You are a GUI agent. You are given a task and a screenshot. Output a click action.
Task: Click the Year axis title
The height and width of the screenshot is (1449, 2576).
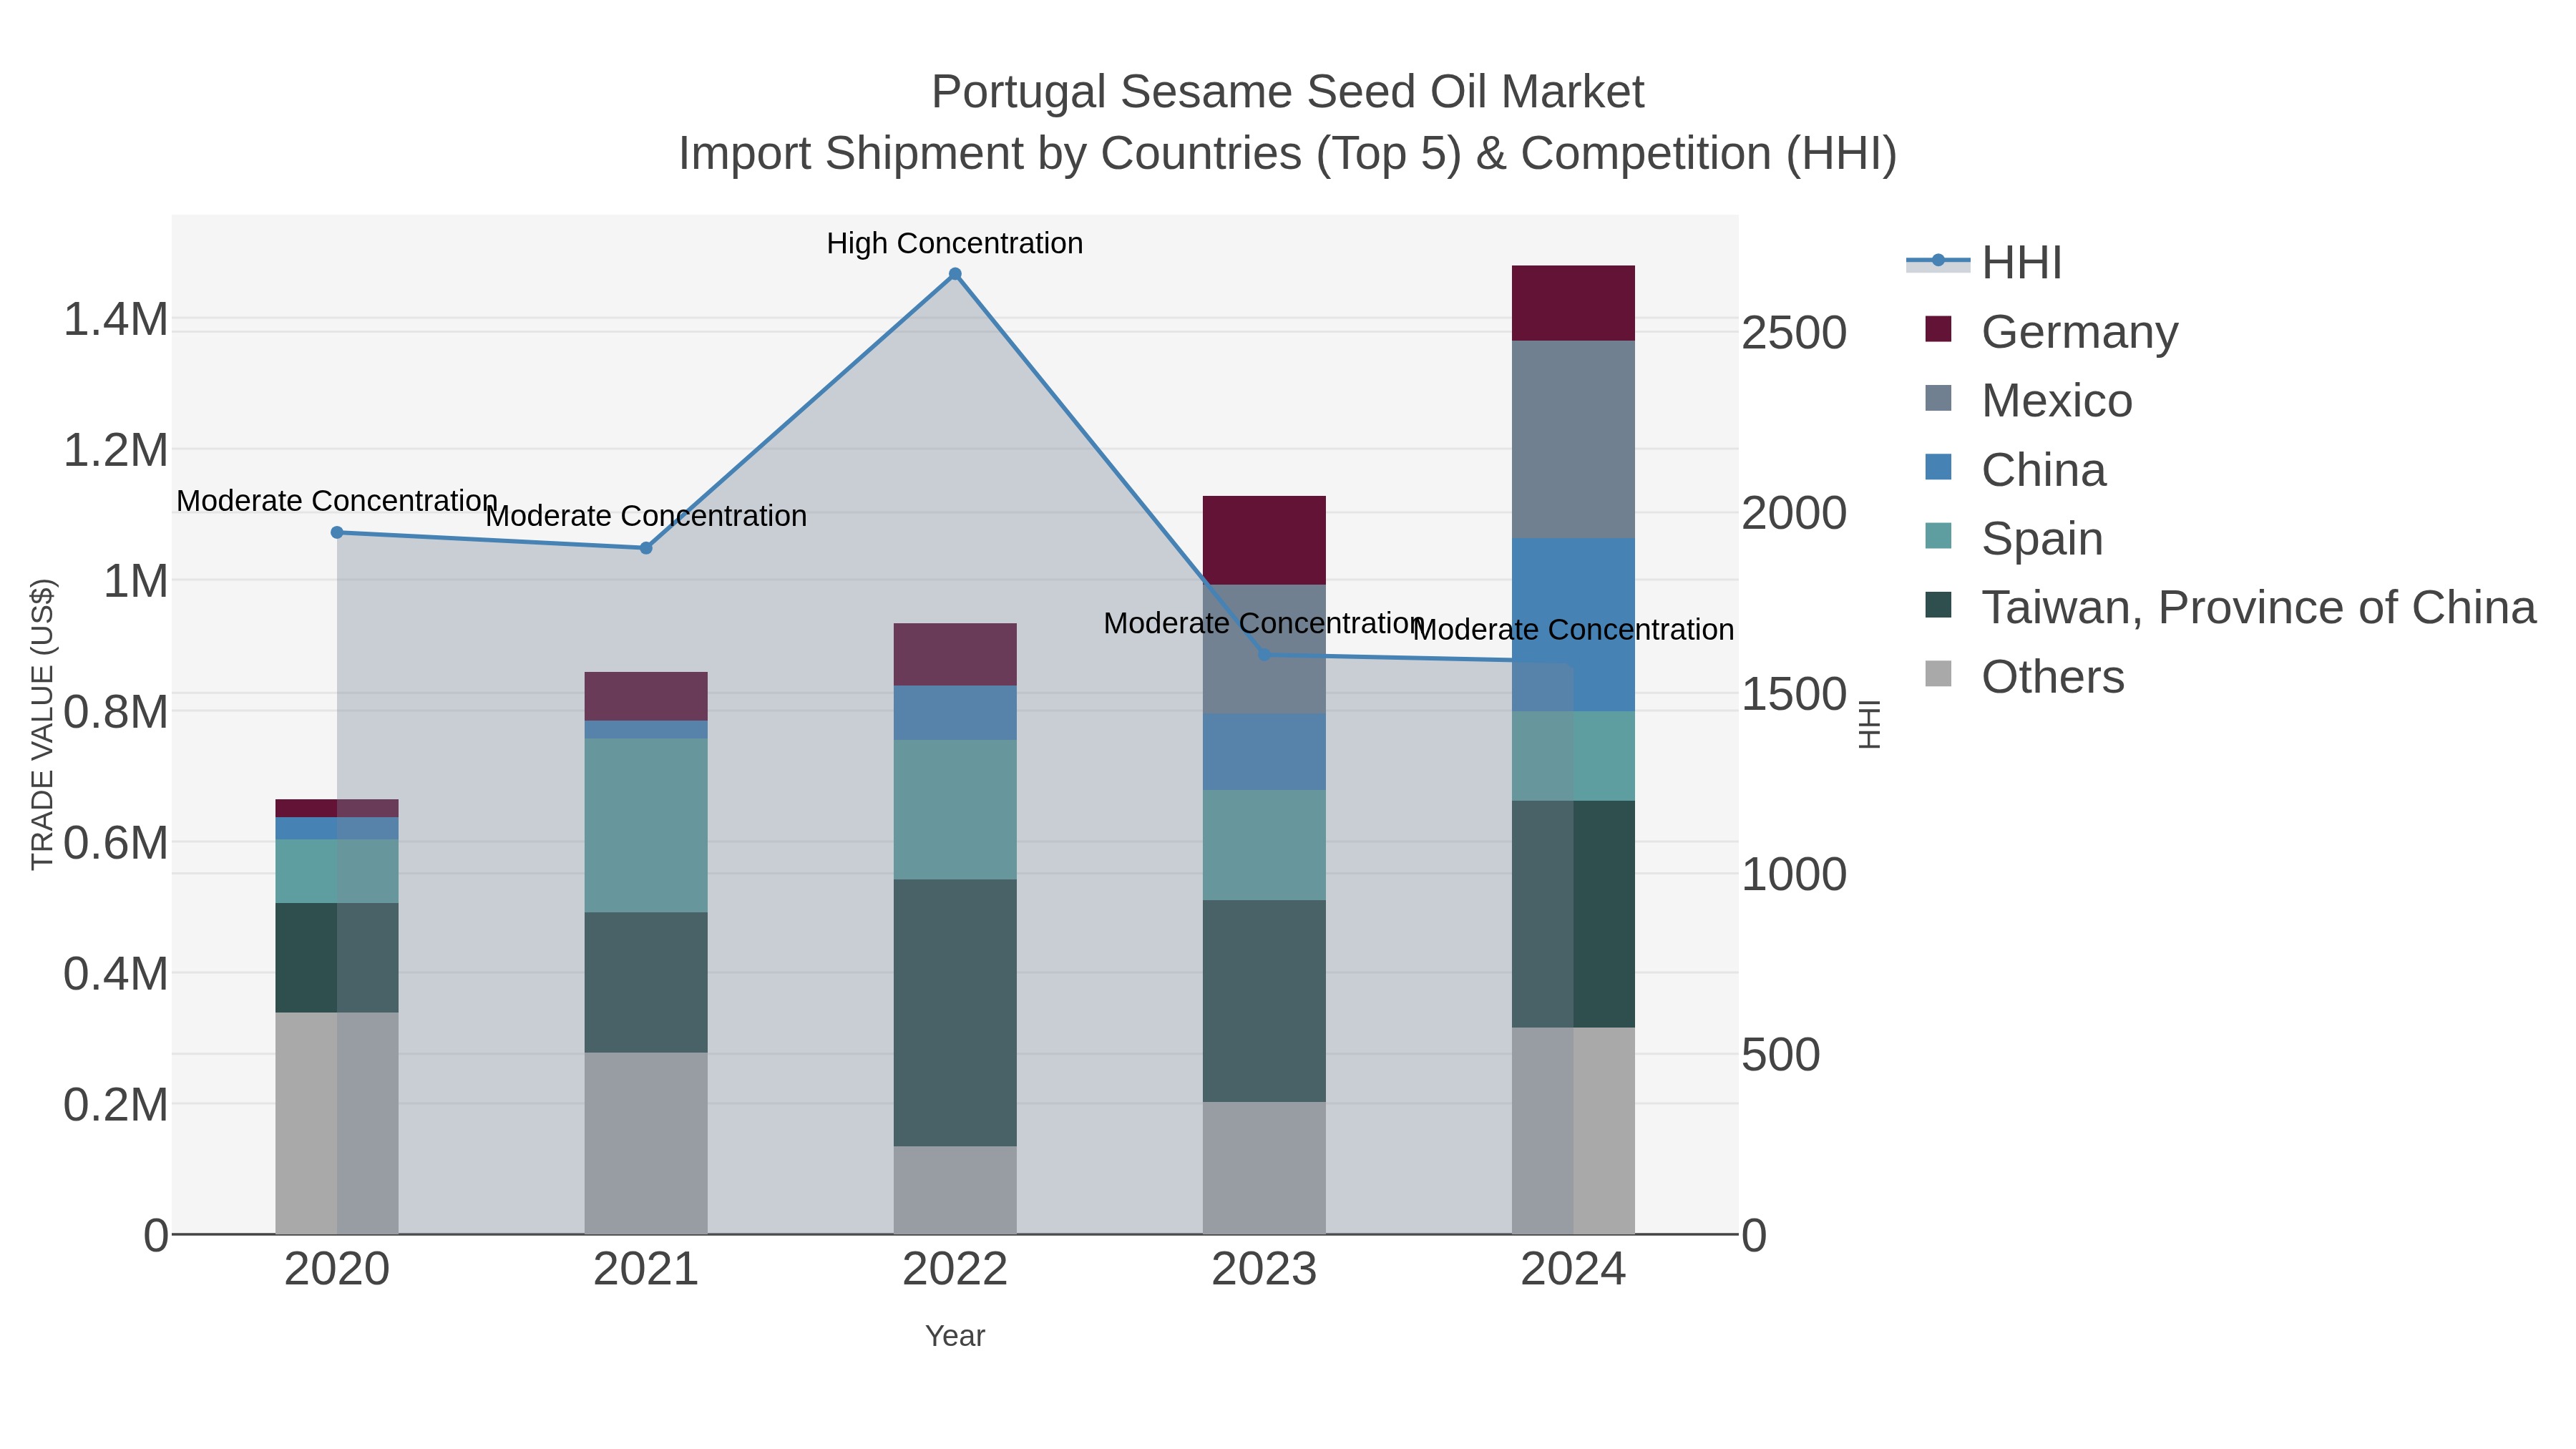click(x=955, y=1336)
